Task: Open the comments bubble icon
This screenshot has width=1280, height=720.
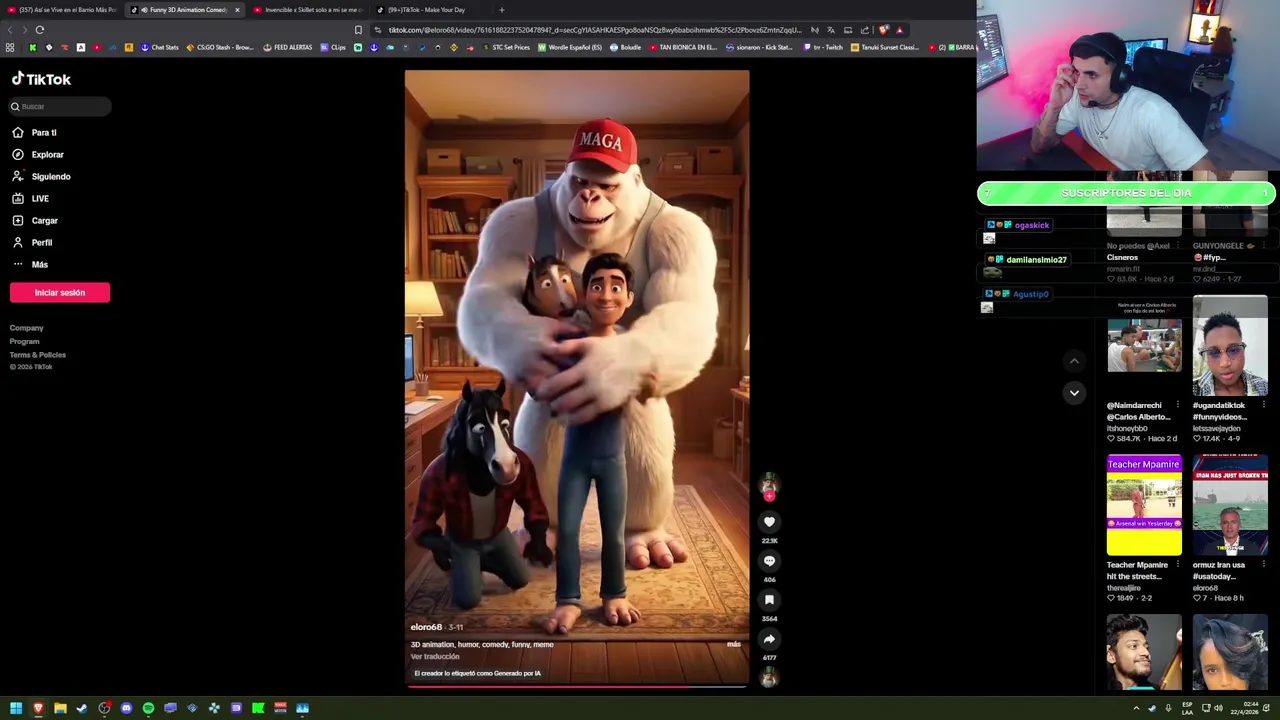Action: 769,560
